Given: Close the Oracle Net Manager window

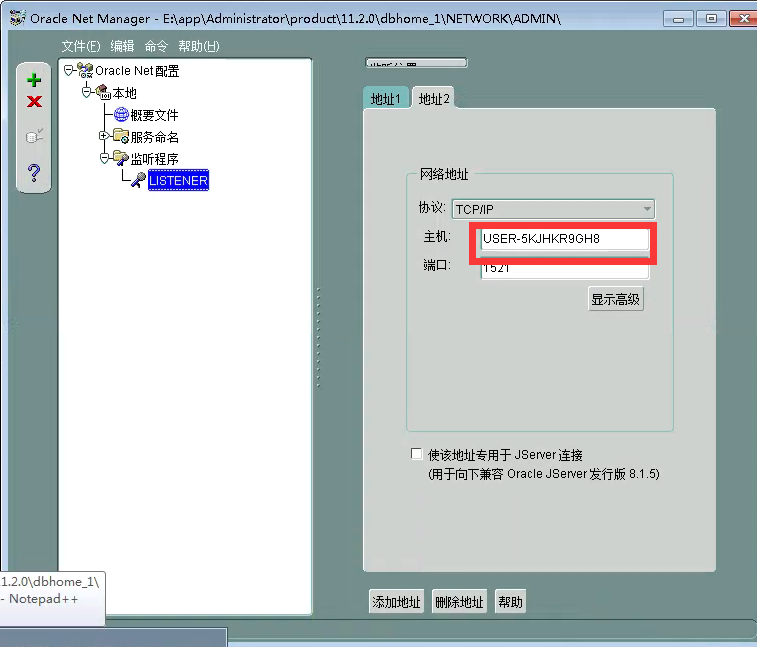Looking at the screenshot, I should 743,19.
